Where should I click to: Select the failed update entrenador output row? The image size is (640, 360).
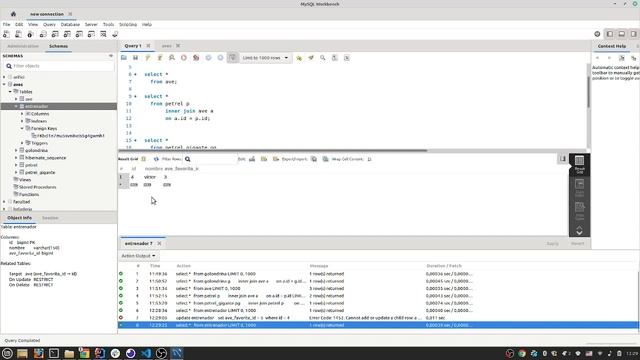(x=378, y=318)
